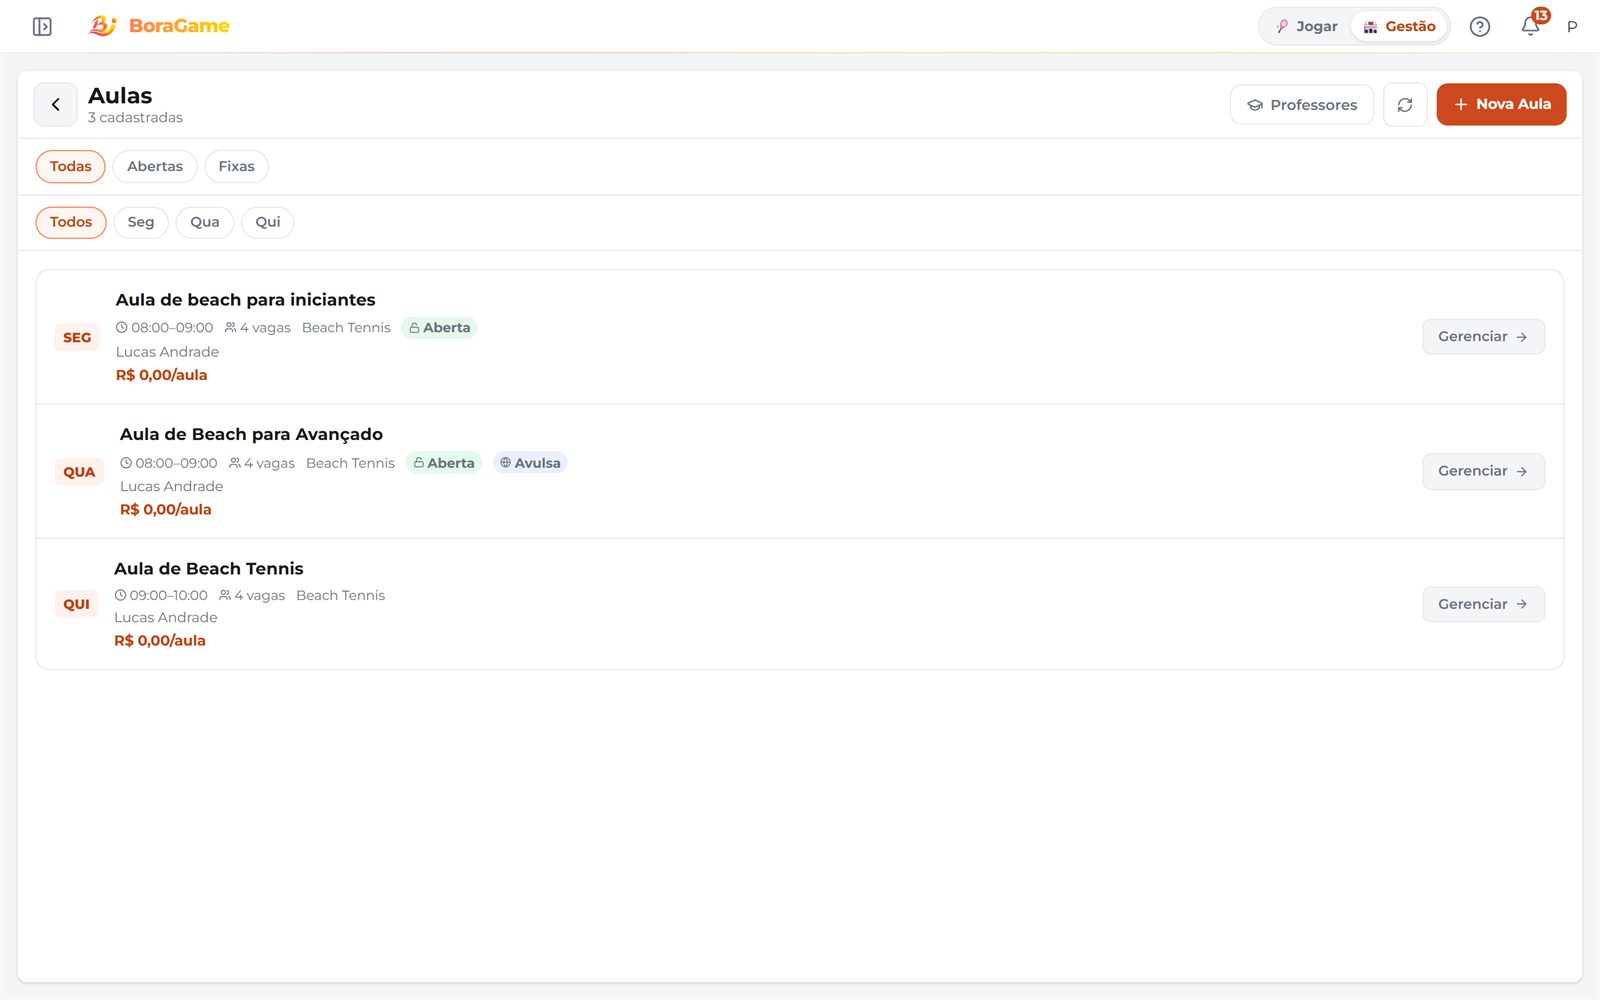The height and width of the screenshot is (1000, 1600).
Task: Click the QUI day badge
Action: pos(77,604)
